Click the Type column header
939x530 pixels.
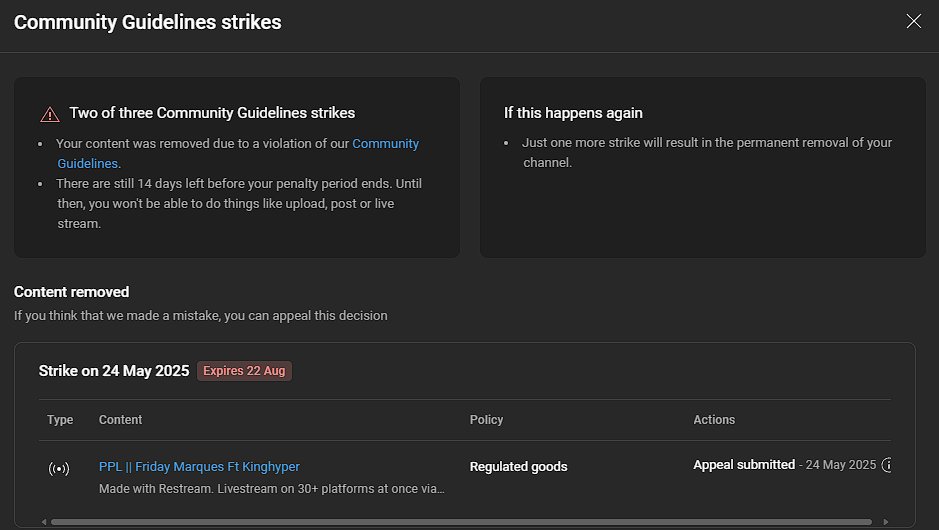60,420
